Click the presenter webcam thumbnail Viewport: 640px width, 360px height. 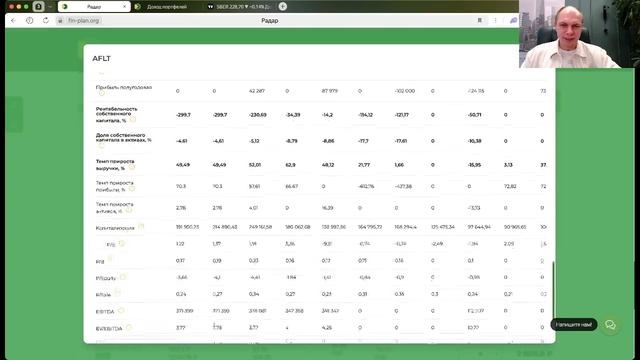click(580, 34)
